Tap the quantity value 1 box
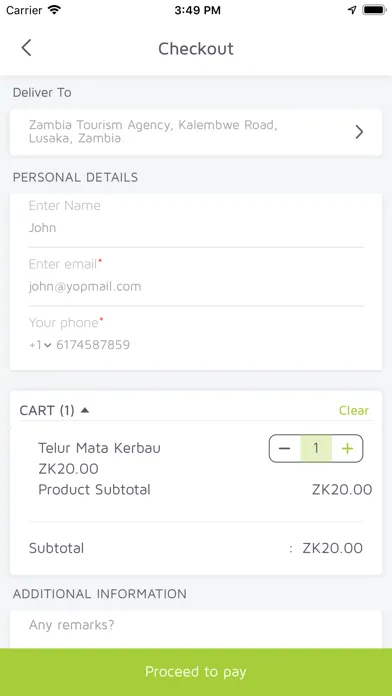This screenshot has height=696, width=392. [x=316, y=448]
